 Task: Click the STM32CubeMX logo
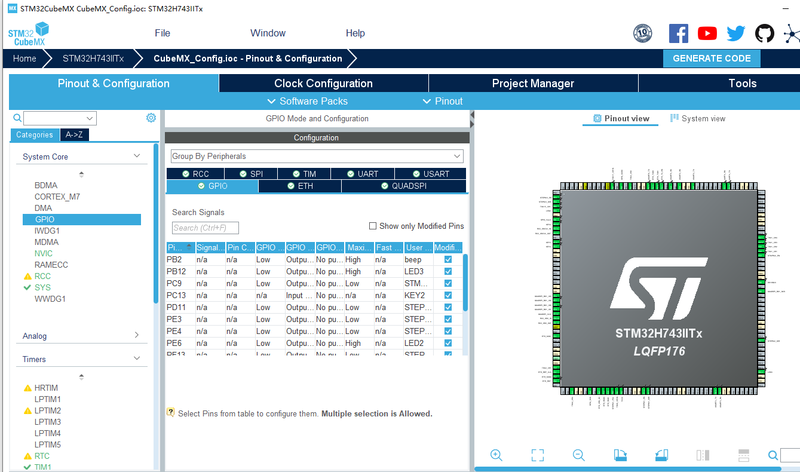[x=29, y=34]
